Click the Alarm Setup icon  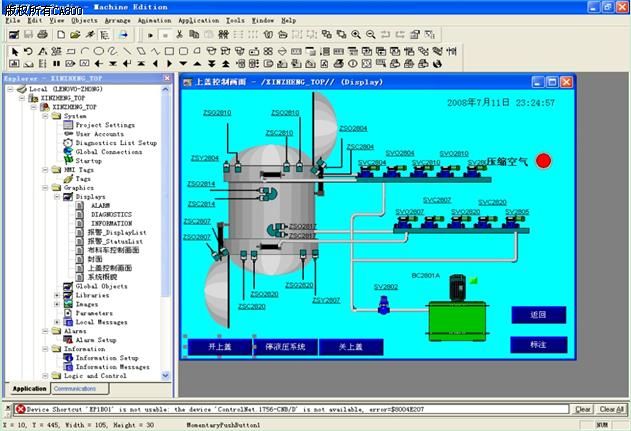68,340
